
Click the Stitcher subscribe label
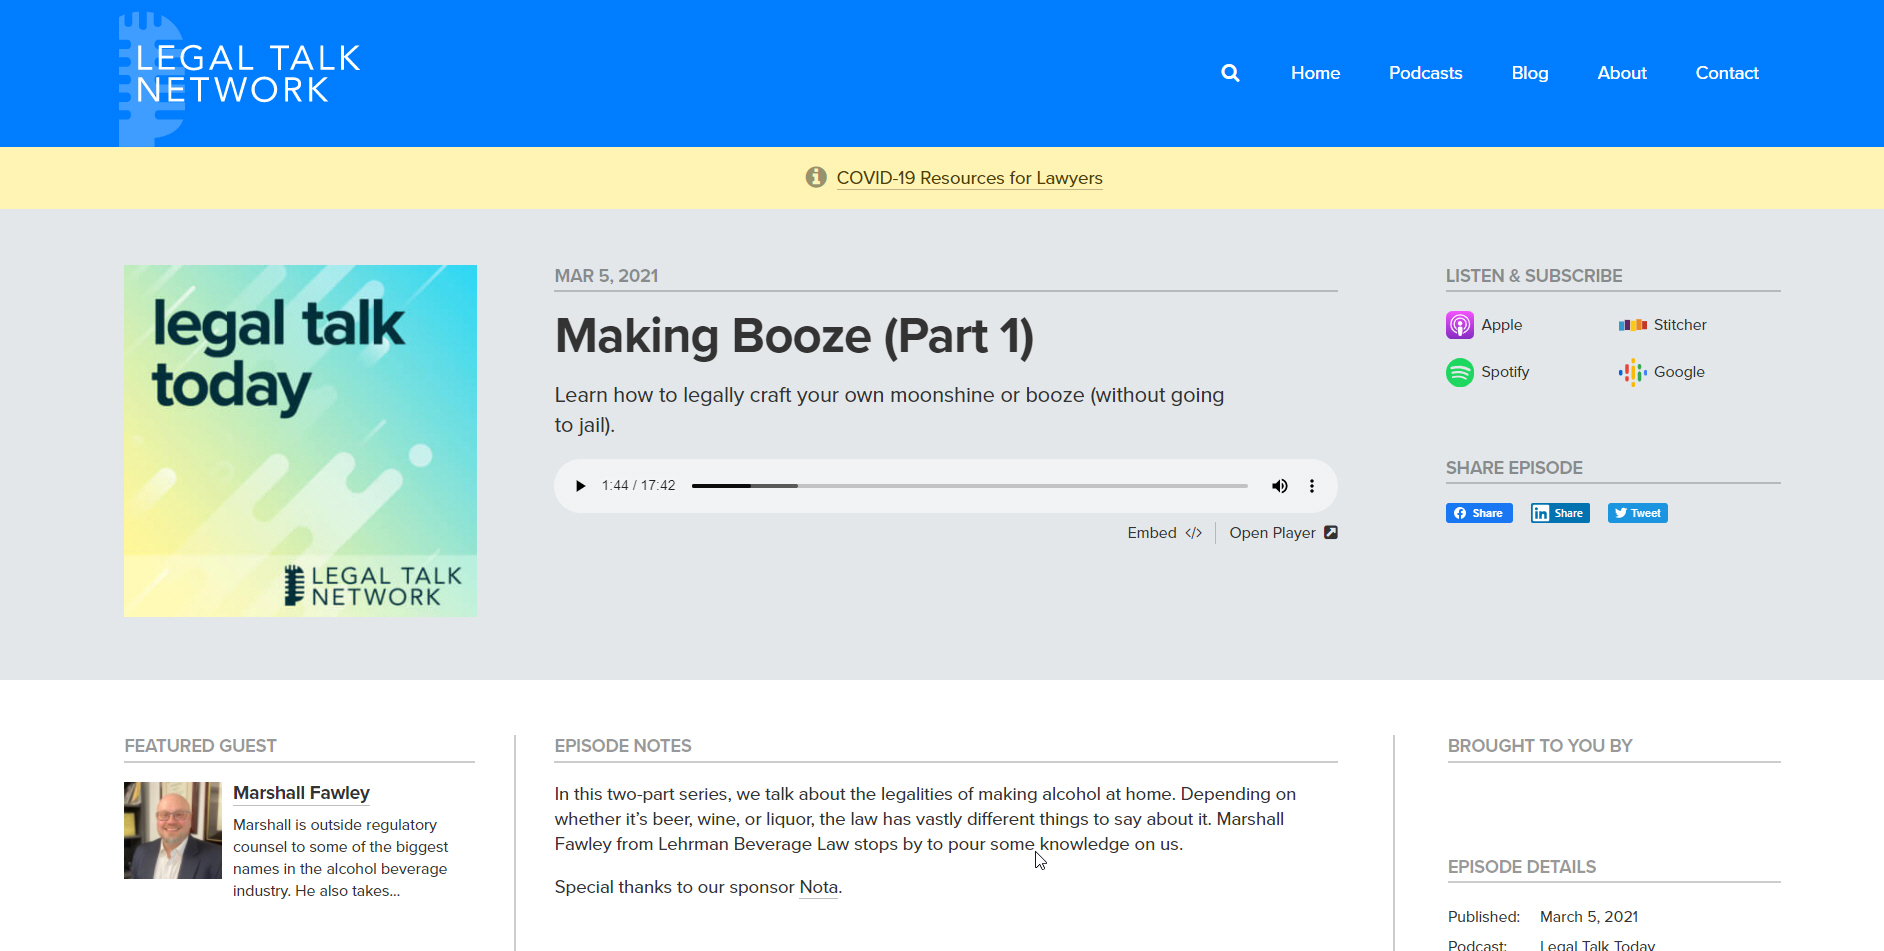[1680, 325]
